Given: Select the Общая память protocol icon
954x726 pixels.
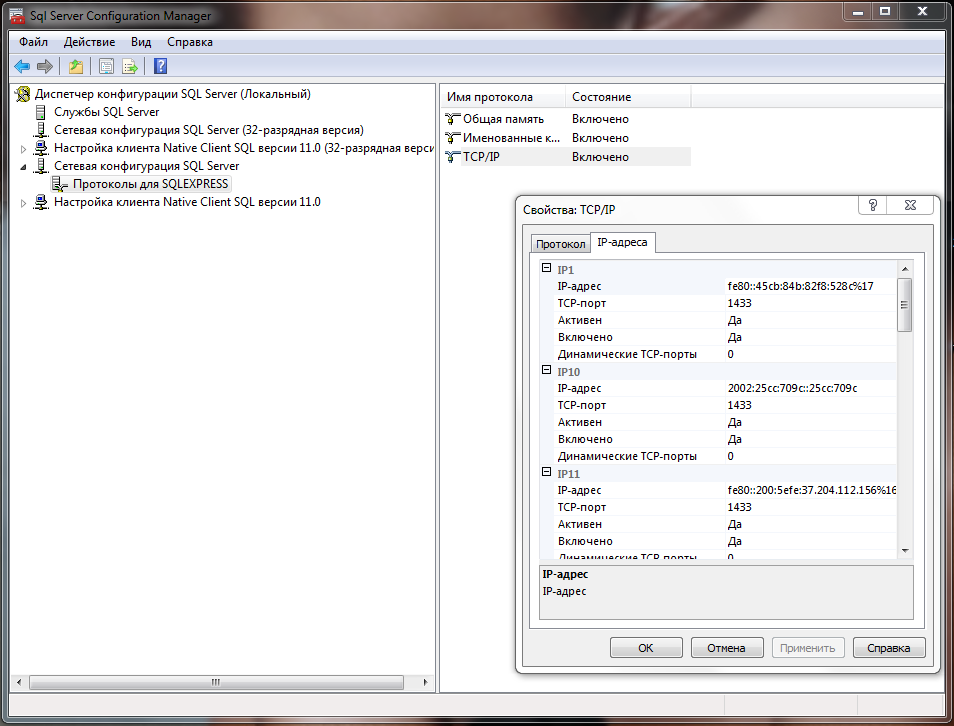Looking at the screenshot, I should pos(453,119).
